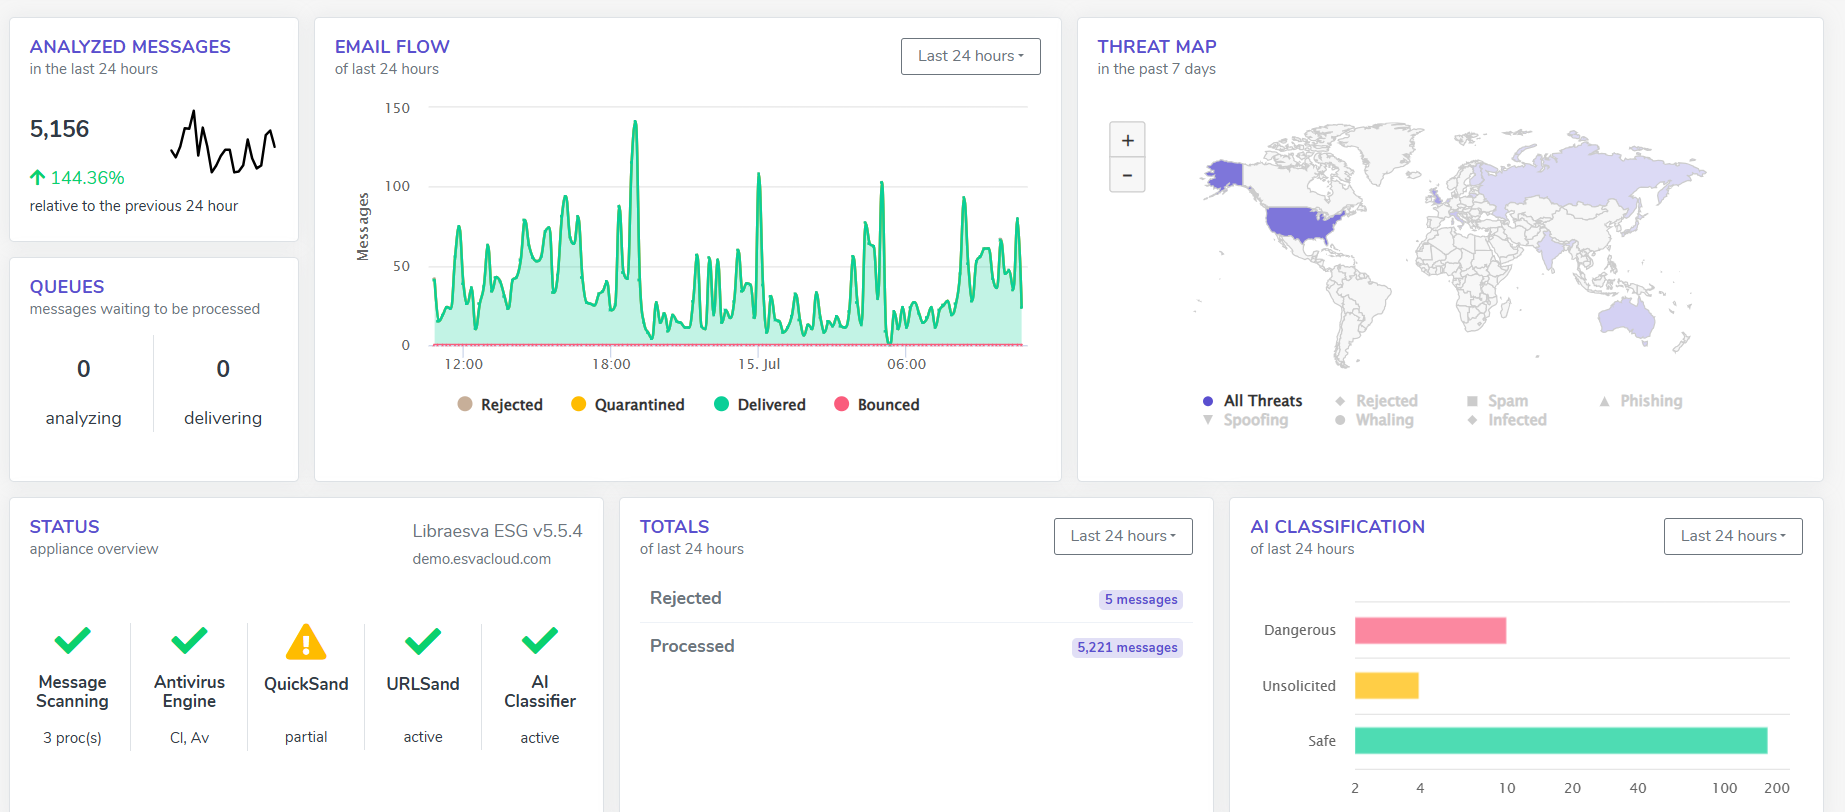Open AI Classification time range dropdown
1845x812 pixels.
tap(1732, 536)
